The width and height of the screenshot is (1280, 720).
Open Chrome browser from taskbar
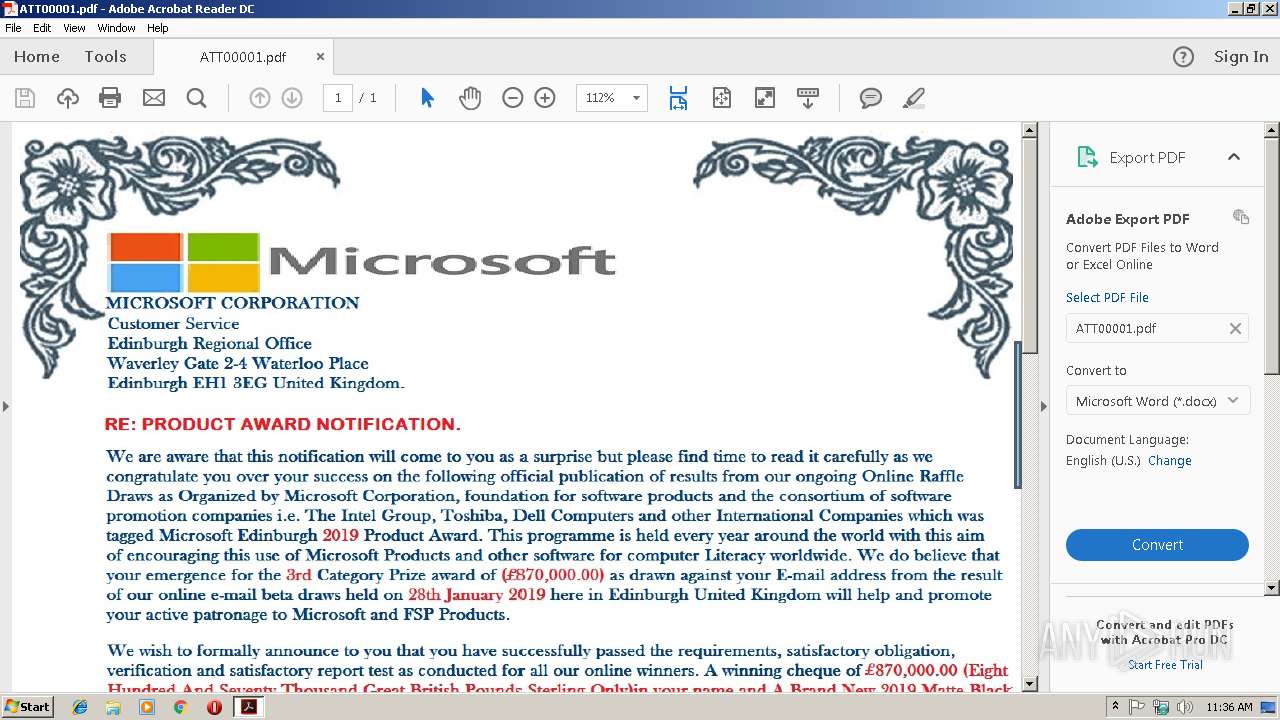pos(180,707)
